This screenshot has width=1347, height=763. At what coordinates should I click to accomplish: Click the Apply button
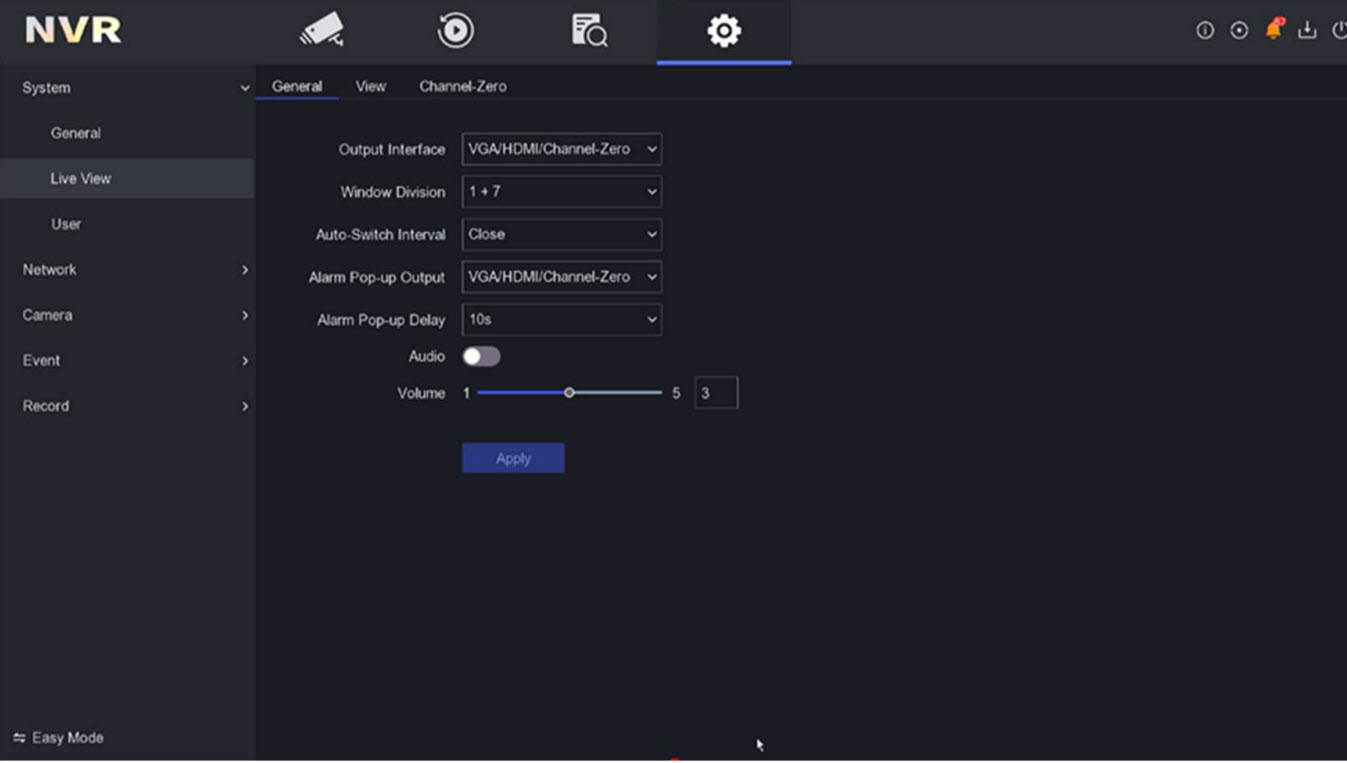pyautogui.click(x=513, y=458)
